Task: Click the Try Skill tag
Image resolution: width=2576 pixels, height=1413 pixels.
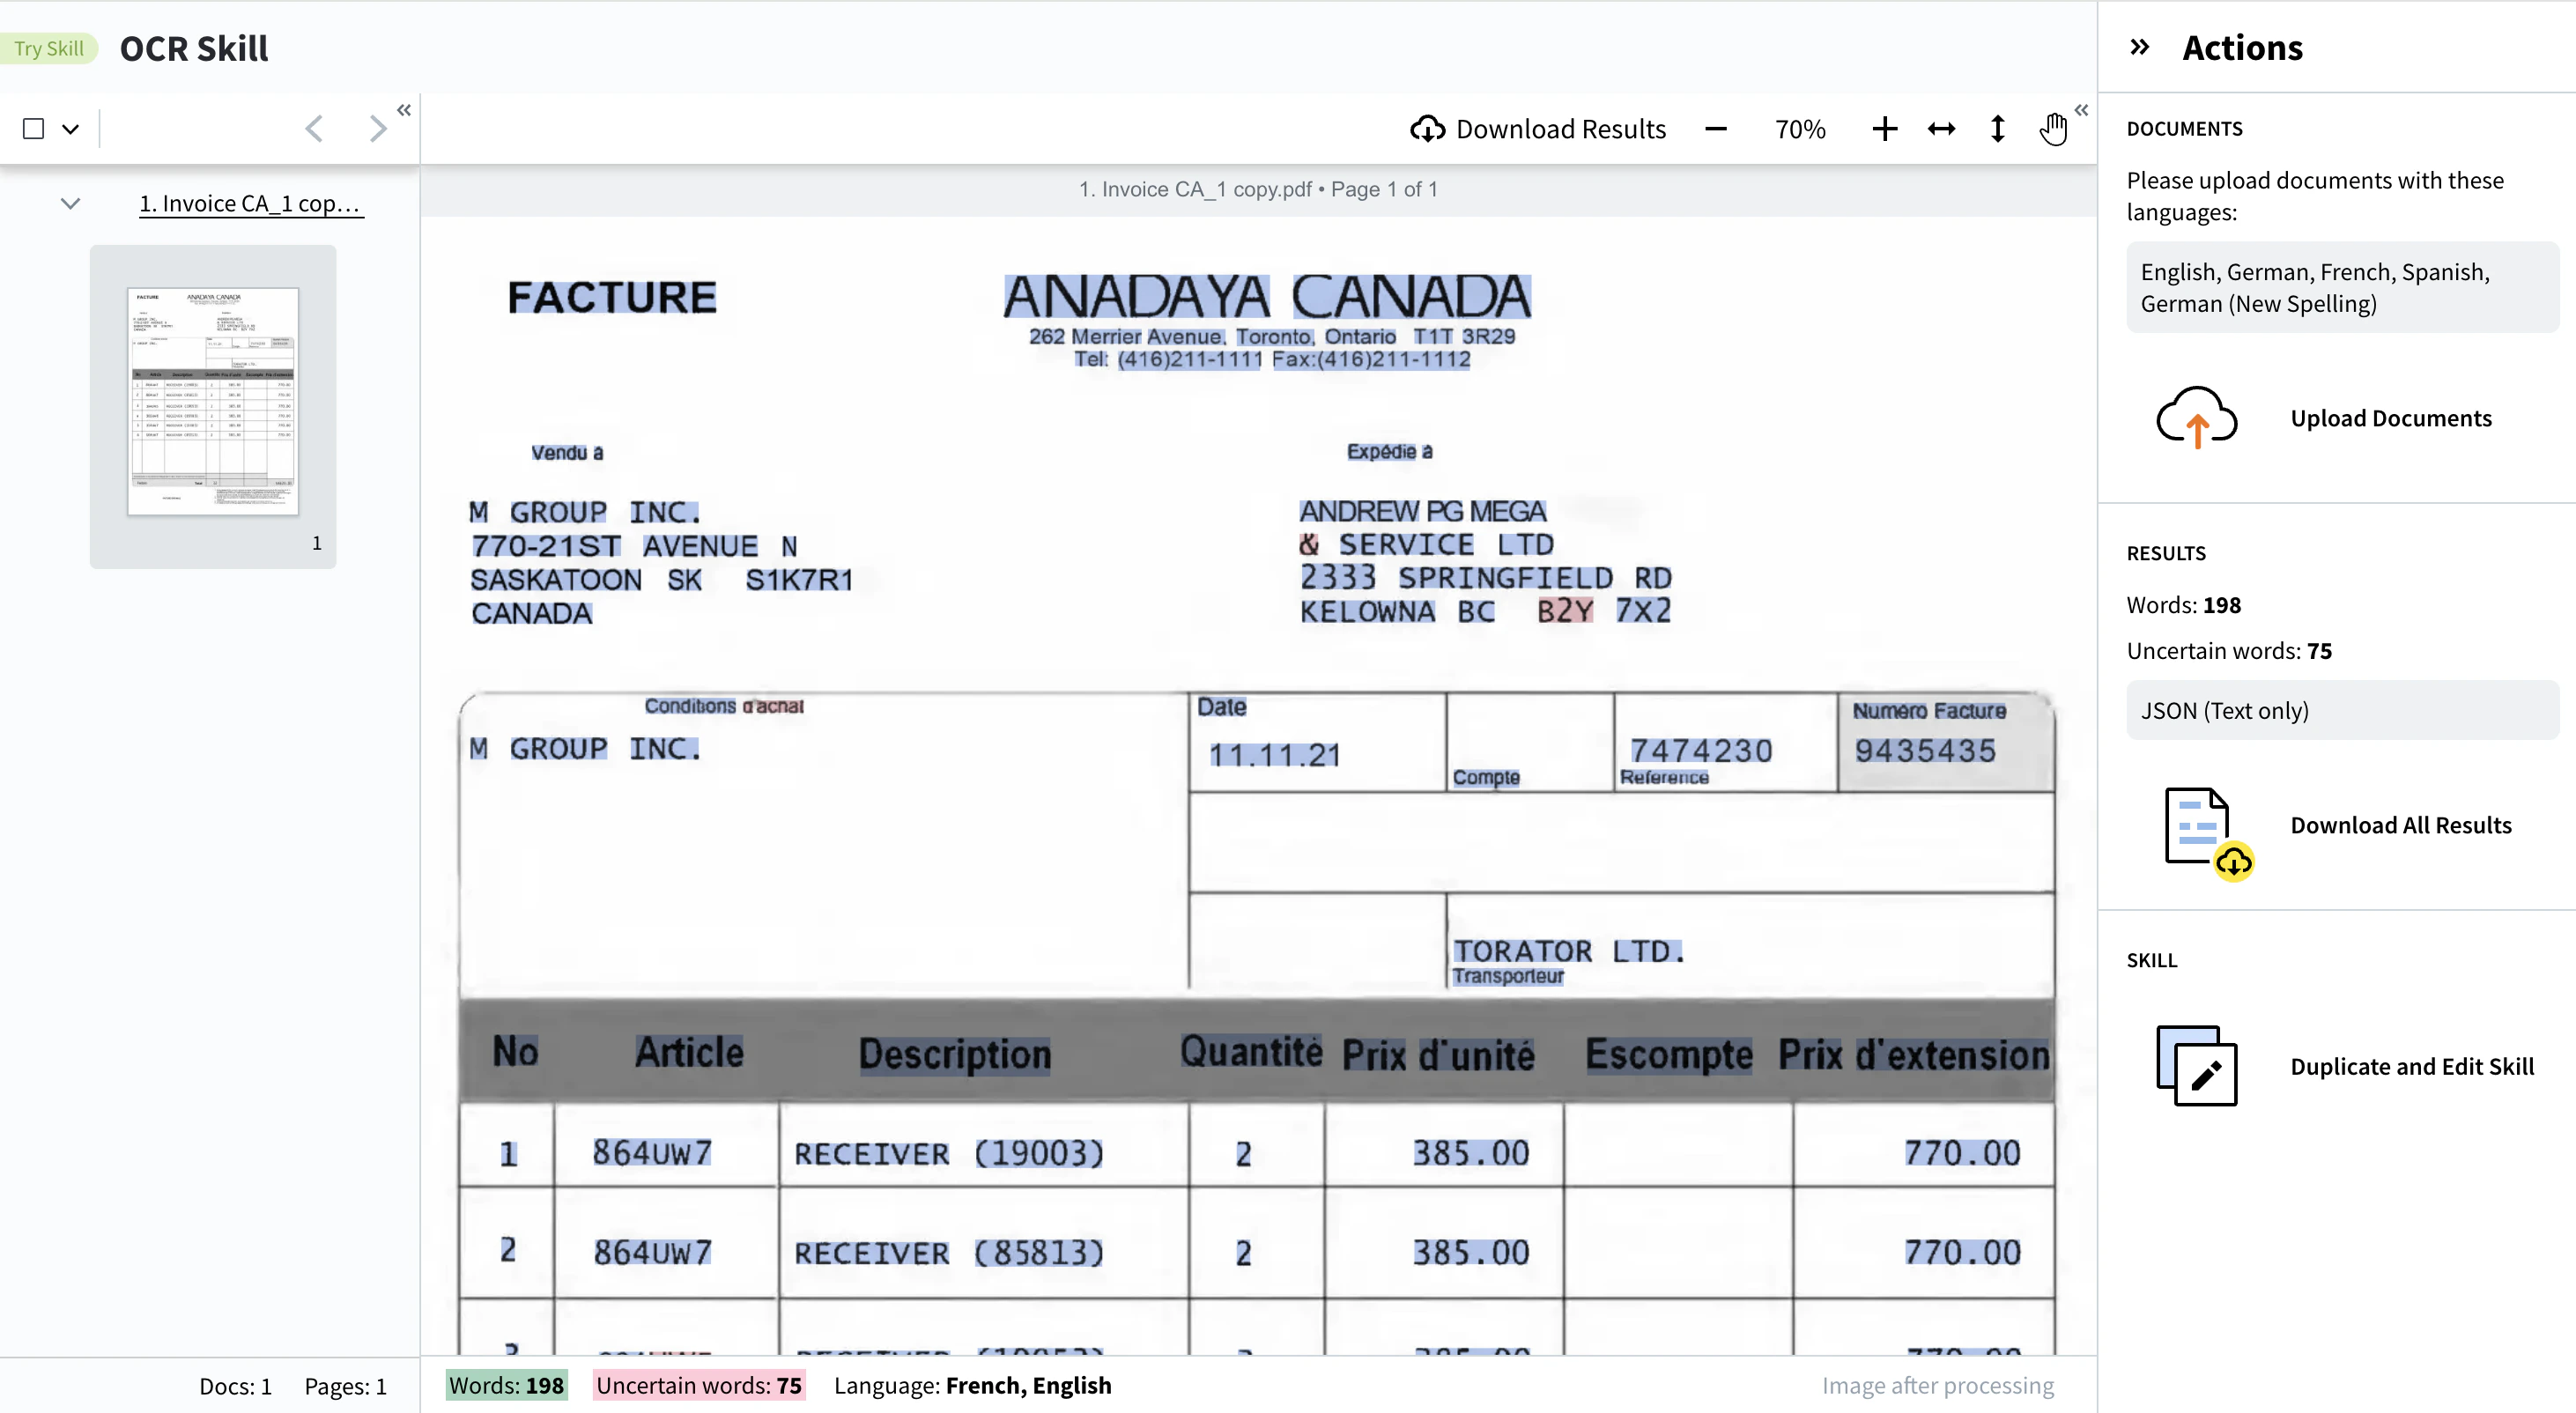Action: coord(48,48)
